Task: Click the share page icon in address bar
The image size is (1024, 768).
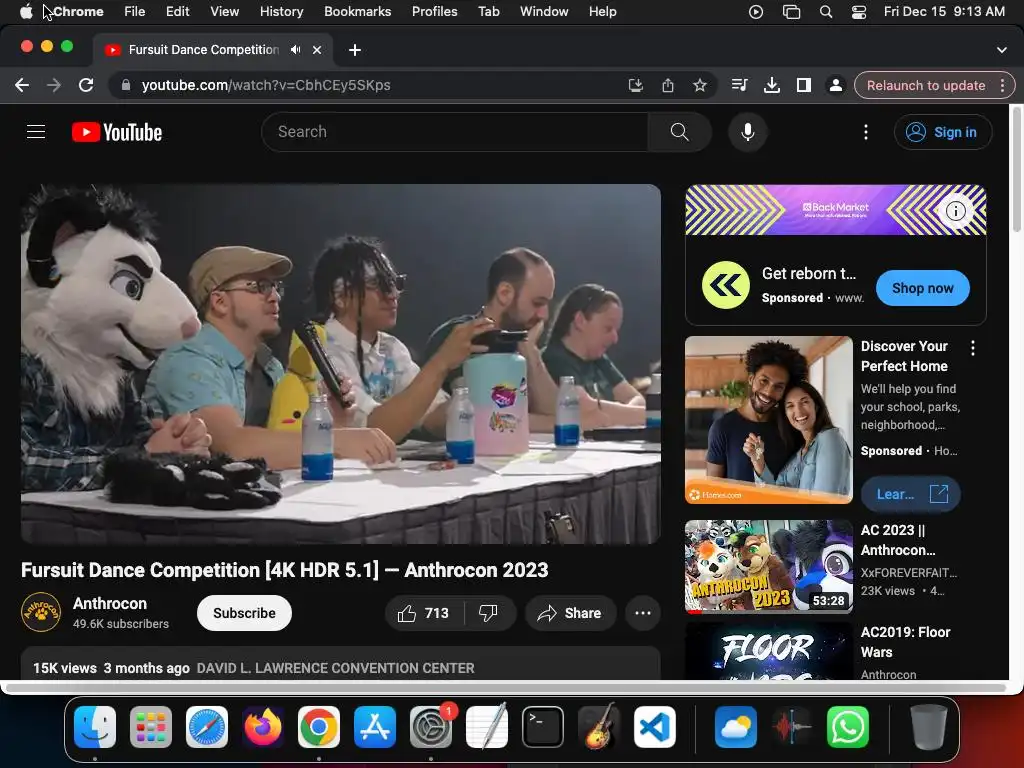Action: (667, 85)
